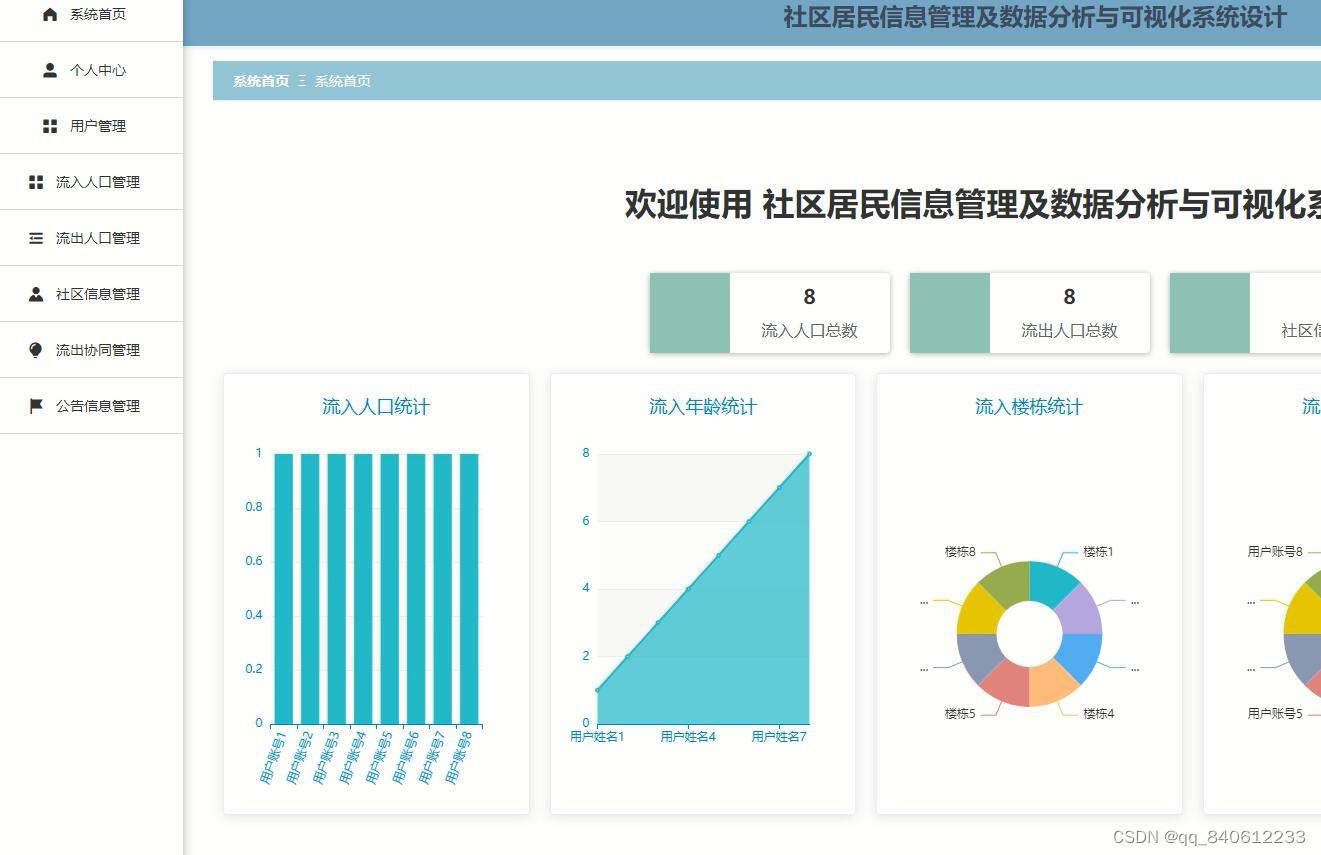
Task: Click the 流入年龄统计 chart title
Action: pos(703,407)
